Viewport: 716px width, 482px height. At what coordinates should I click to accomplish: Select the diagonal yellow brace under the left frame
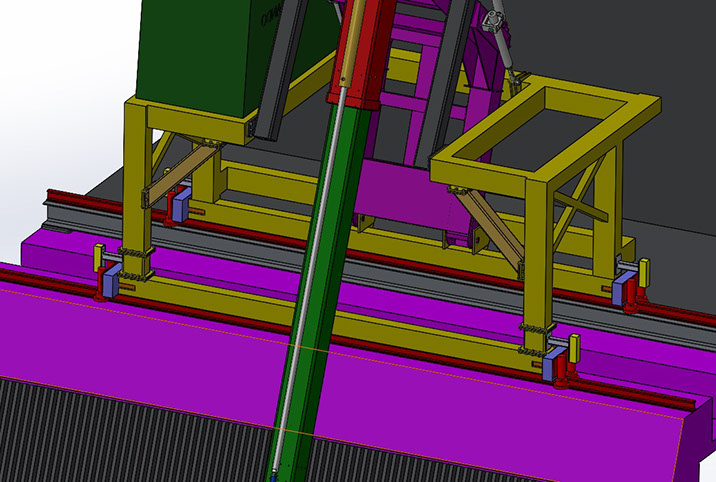[x=183, y=170]
